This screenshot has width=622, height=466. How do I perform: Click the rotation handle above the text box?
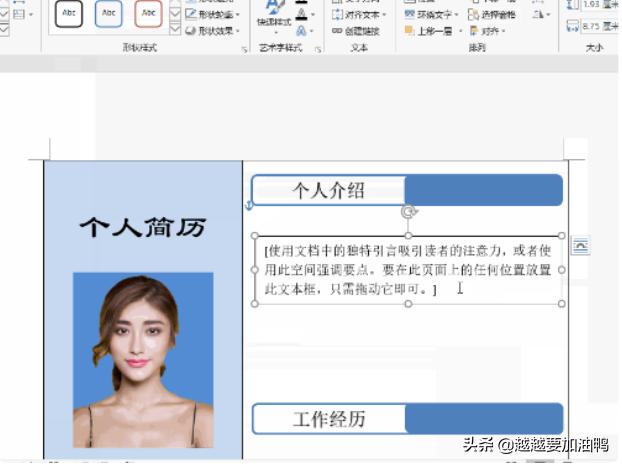point(407,212)
